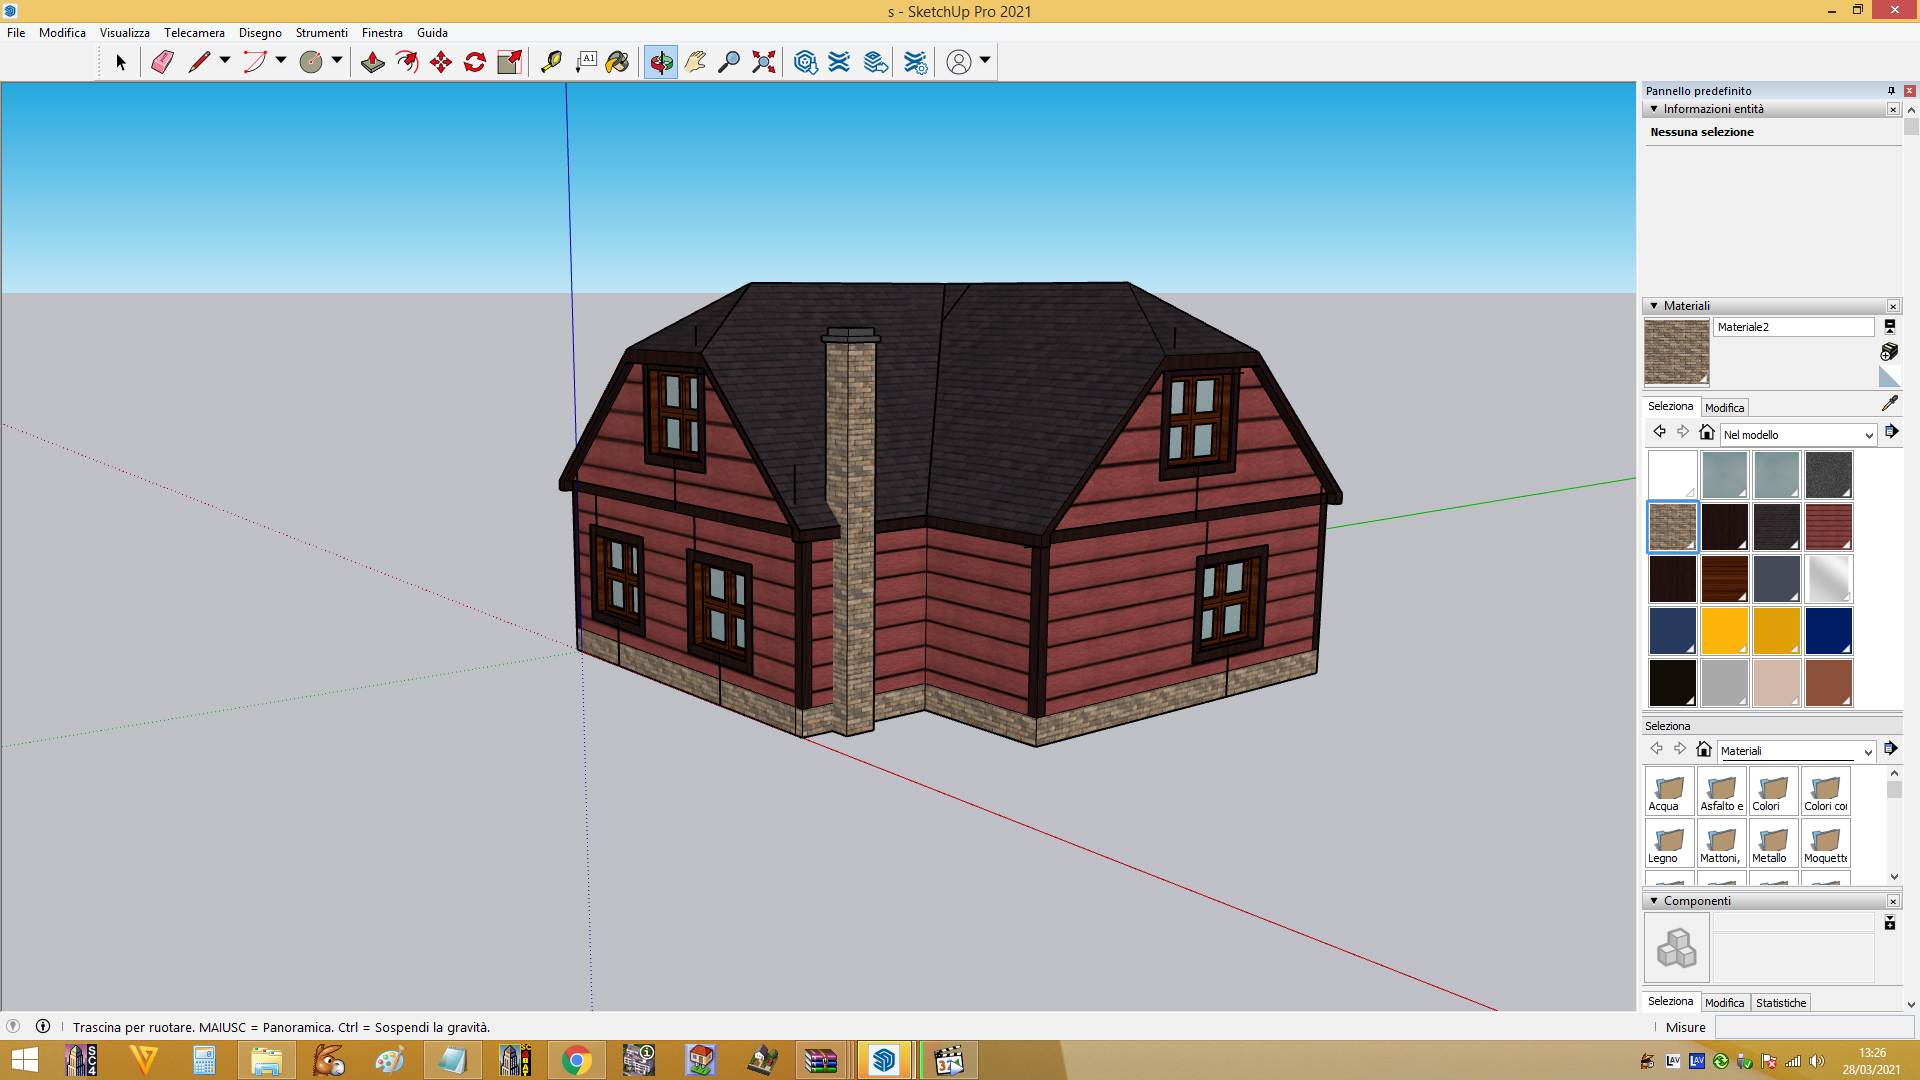Switch to the Statistiche tab
This screenshot has height=1080, width=1920.
(x=1780, y=1003)
